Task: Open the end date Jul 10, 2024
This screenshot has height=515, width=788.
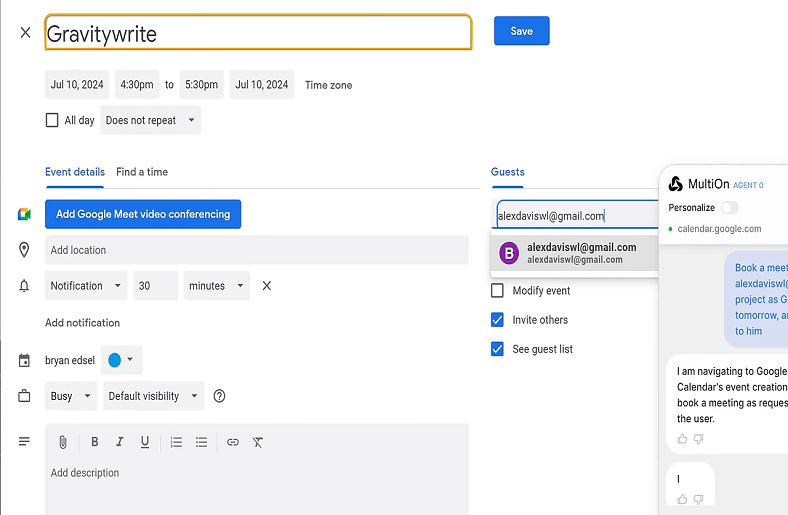Action: (262, 84)
